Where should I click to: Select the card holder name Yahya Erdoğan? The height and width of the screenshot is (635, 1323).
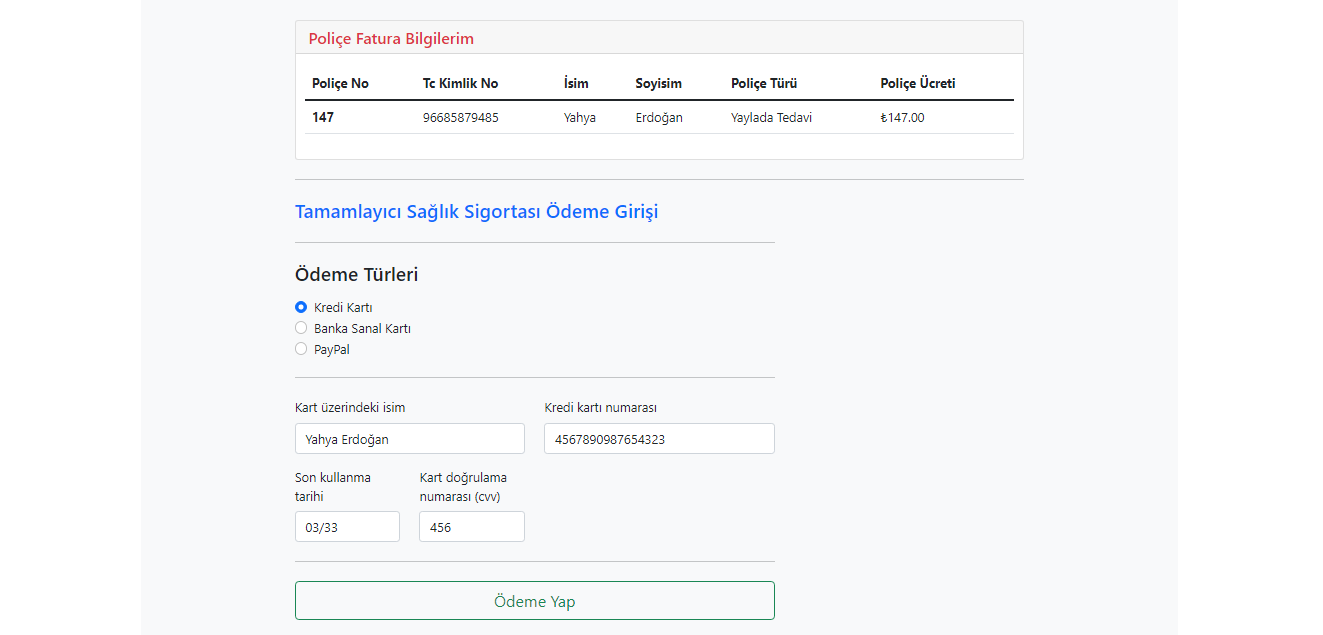tap(410, 438)
